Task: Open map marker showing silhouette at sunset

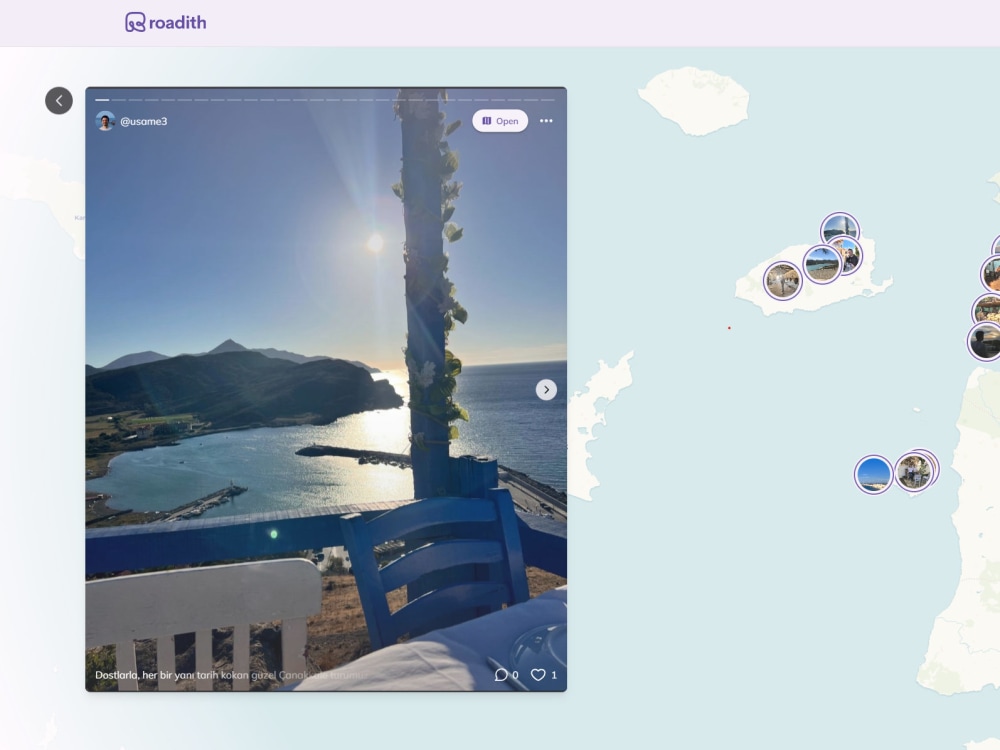Action: 986,342
